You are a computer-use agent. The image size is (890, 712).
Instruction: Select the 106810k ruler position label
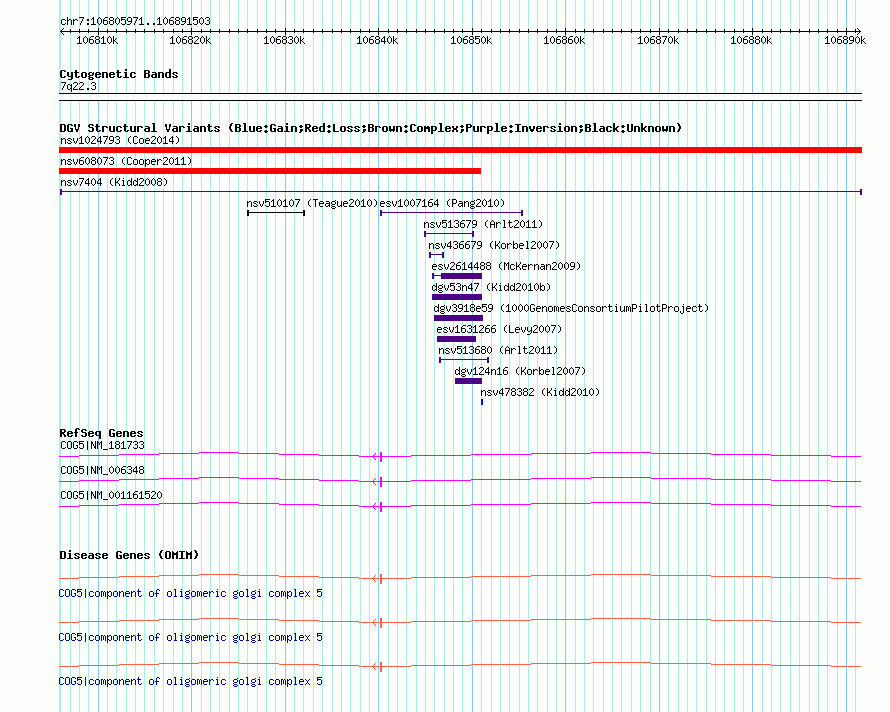[x=97, y=41]
